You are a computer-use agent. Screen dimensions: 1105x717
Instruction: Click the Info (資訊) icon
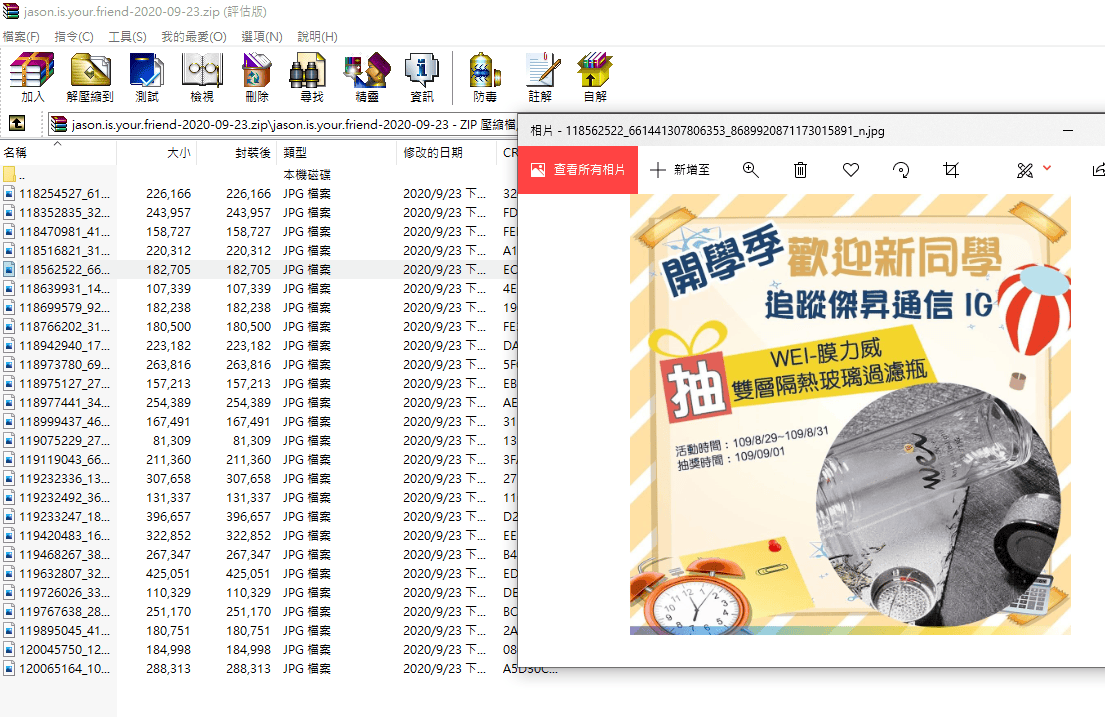tap(421, 78)
